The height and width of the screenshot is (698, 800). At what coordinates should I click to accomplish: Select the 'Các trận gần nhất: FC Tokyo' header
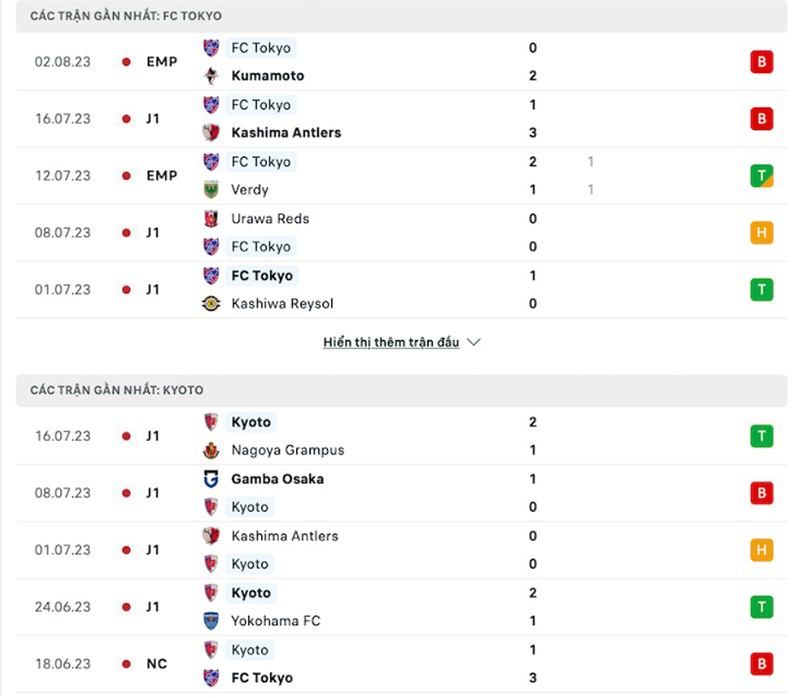point(126,17)
